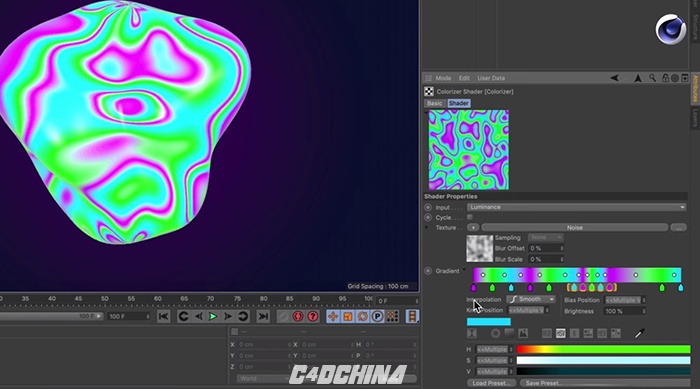
Task: Click the cyan color swatch
Action: tap(488, 322)
